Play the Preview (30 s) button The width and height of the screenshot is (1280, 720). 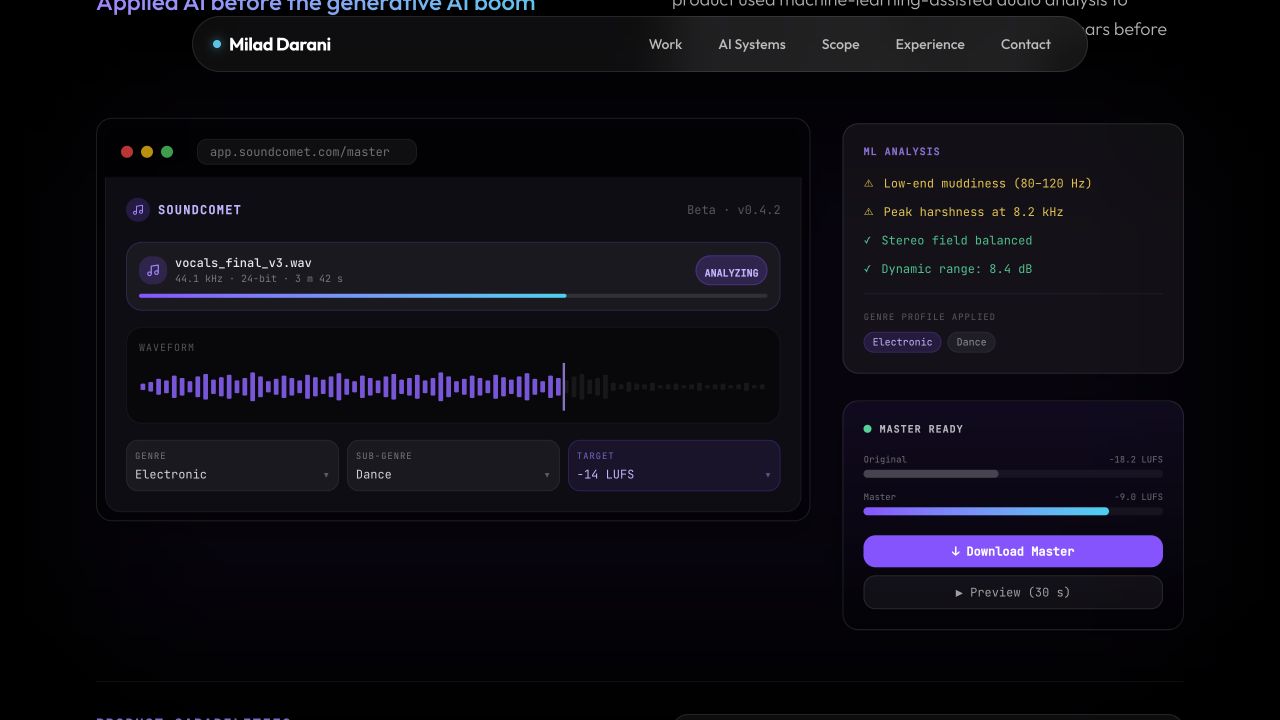[x=1013, y=592]
